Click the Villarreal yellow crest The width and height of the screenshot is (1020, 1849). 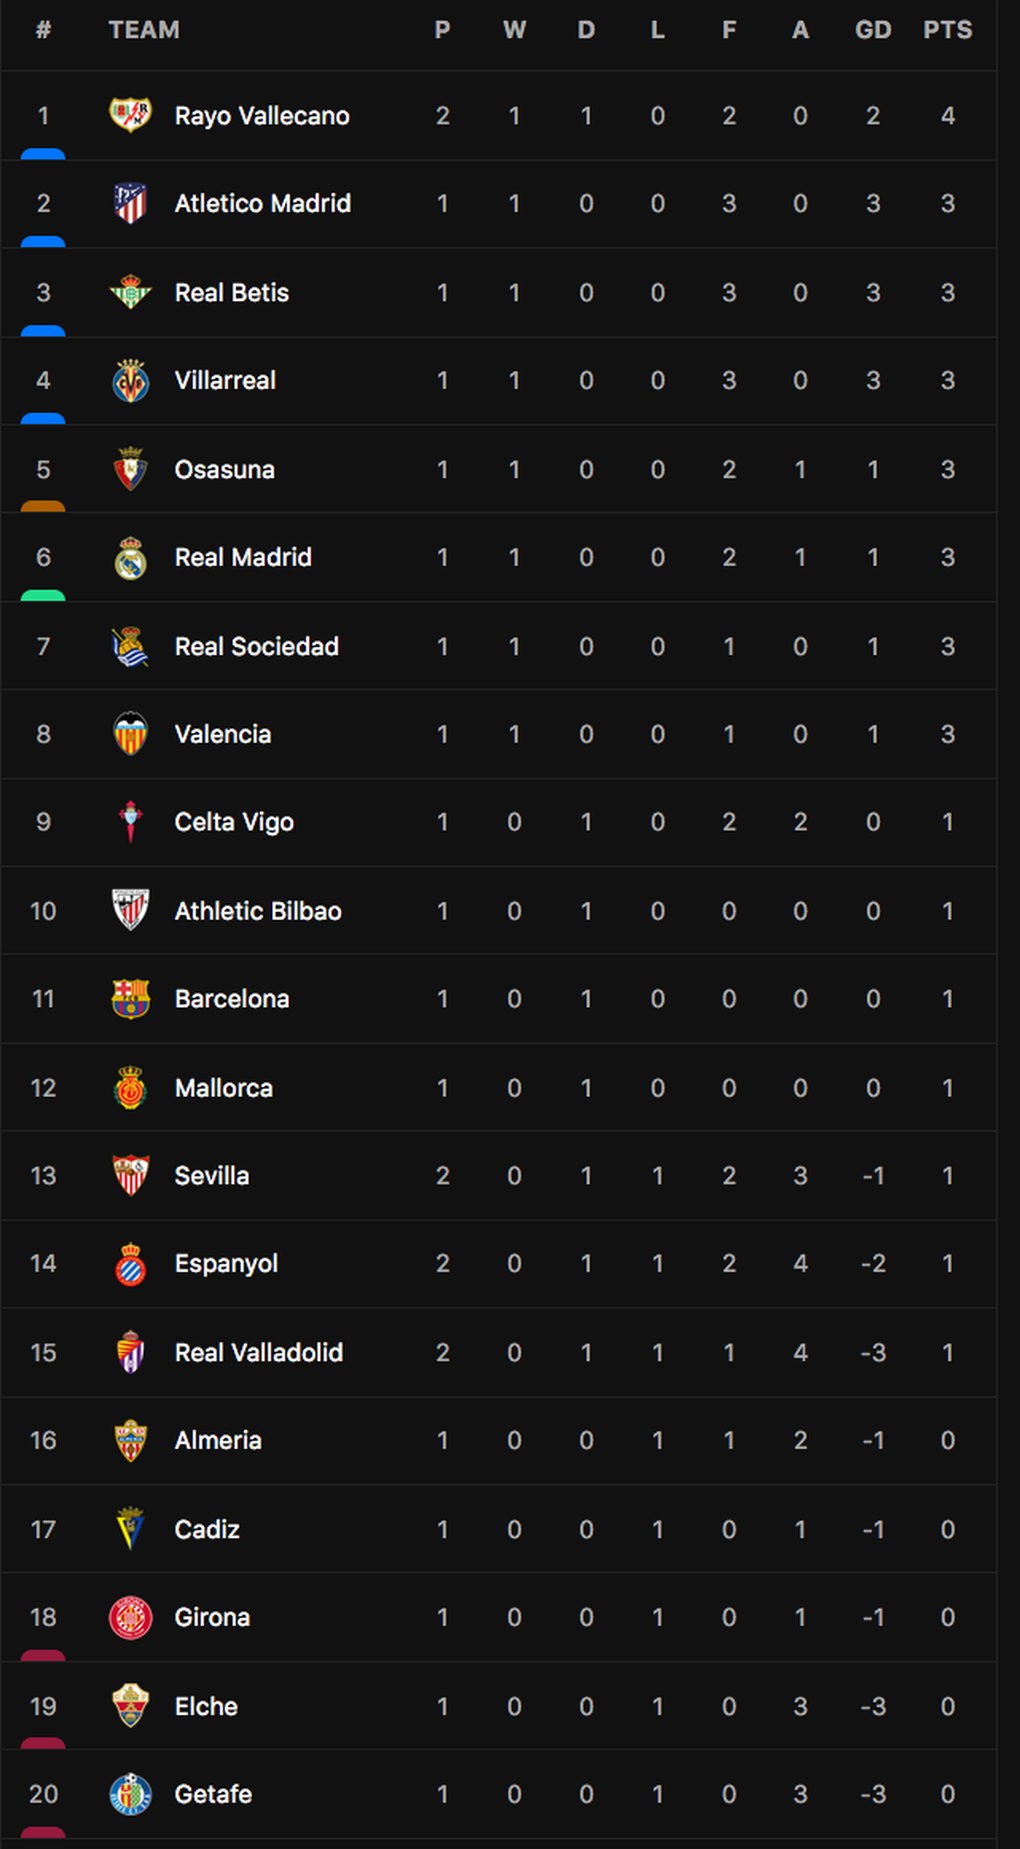[x=130, y=380]
